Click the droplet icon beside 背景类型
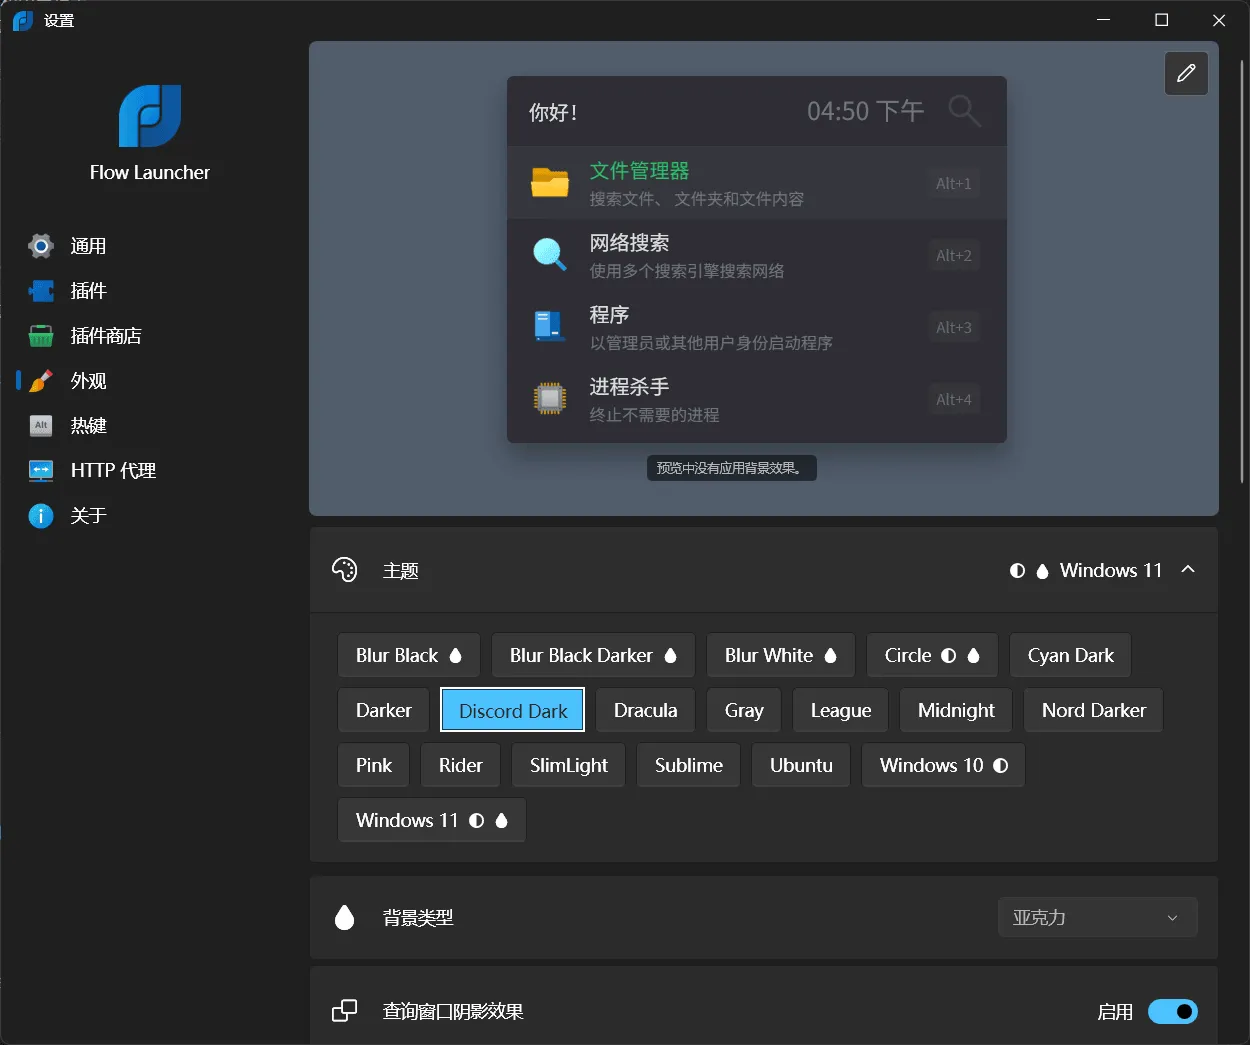This screenshot has height=1045, width=1250. pyautogui.click(x=344, y=917)
